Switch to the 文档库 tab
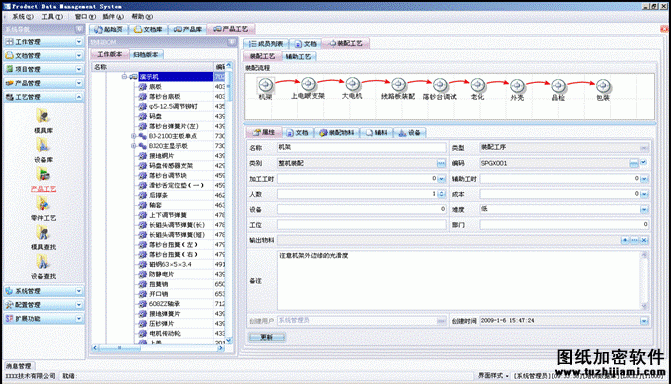This screenshot has width=671, height=384. (x=148, y=29)
